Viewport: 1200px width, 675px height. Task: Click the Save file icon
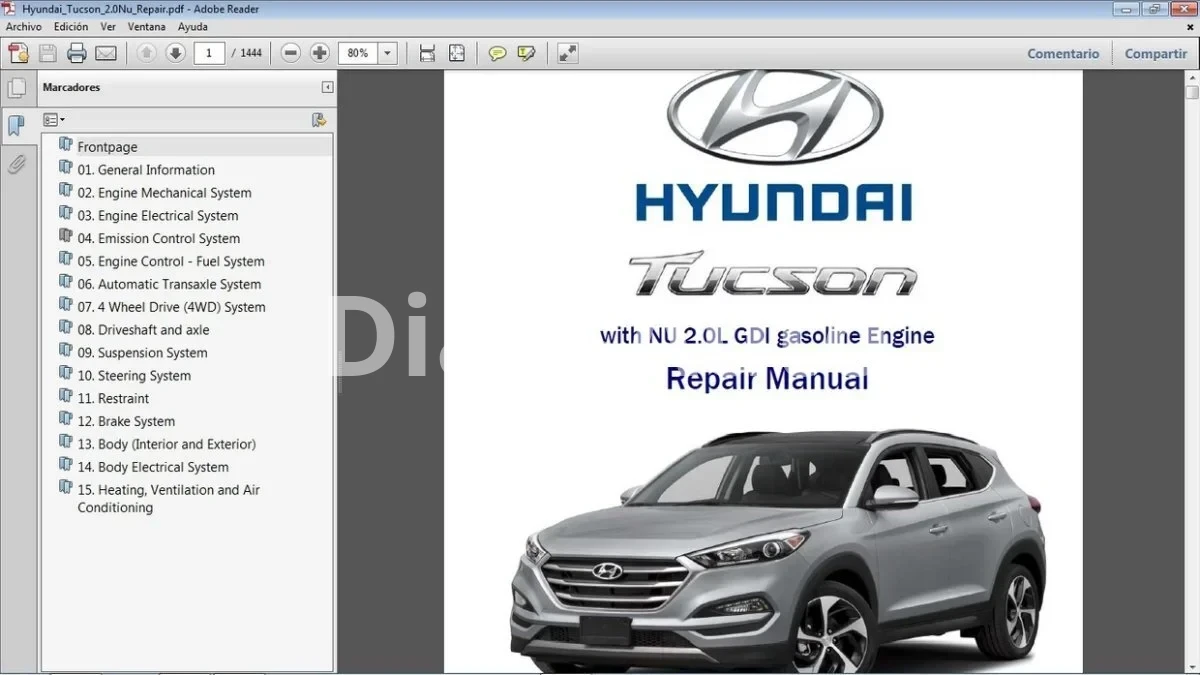coord(47,53)
